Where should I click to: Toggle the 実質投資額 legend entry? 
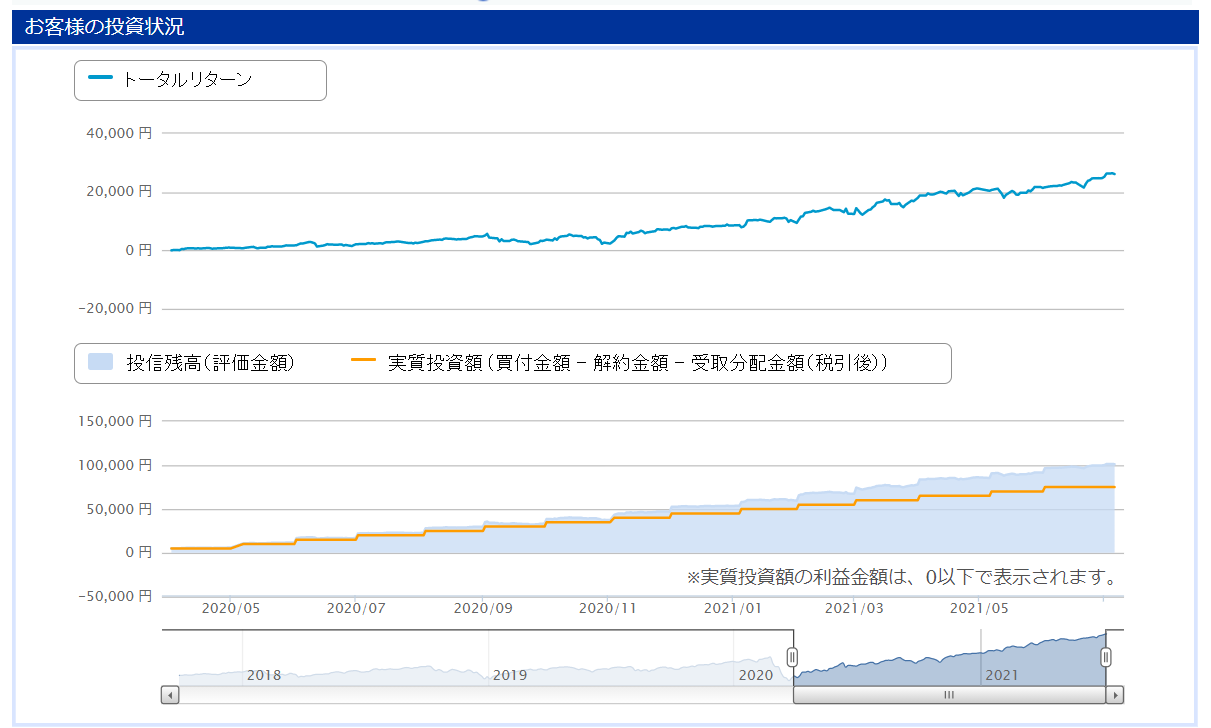(x=621, y=363)
